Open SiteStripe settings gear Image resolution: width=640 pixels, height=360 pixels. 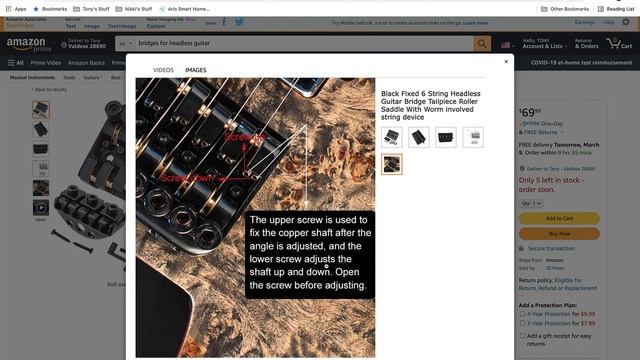coord(626,22)
